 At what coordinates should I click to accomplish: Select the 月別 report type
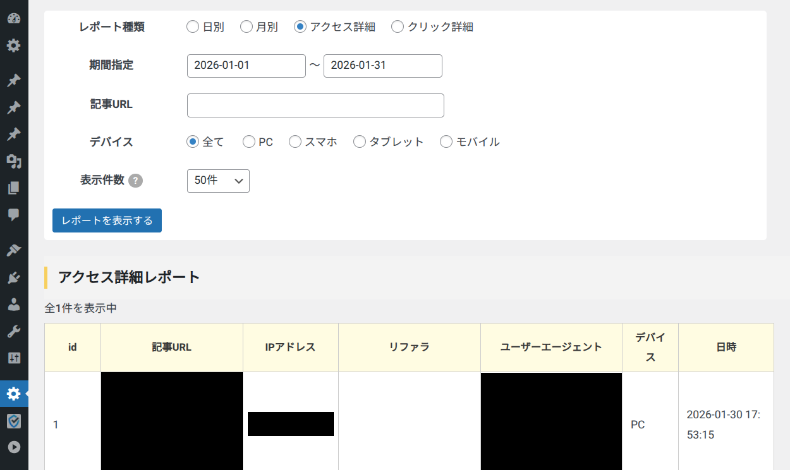click(x=246, y=27)
